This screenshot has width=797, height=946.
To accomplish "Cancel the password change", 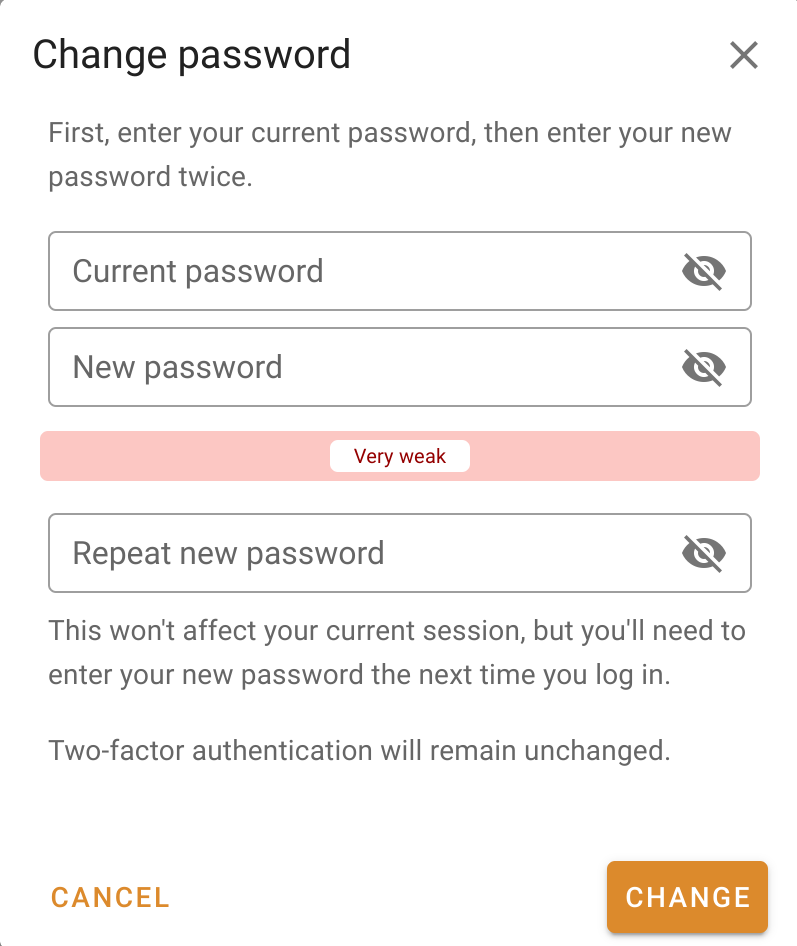I will (x=110, y=897).
